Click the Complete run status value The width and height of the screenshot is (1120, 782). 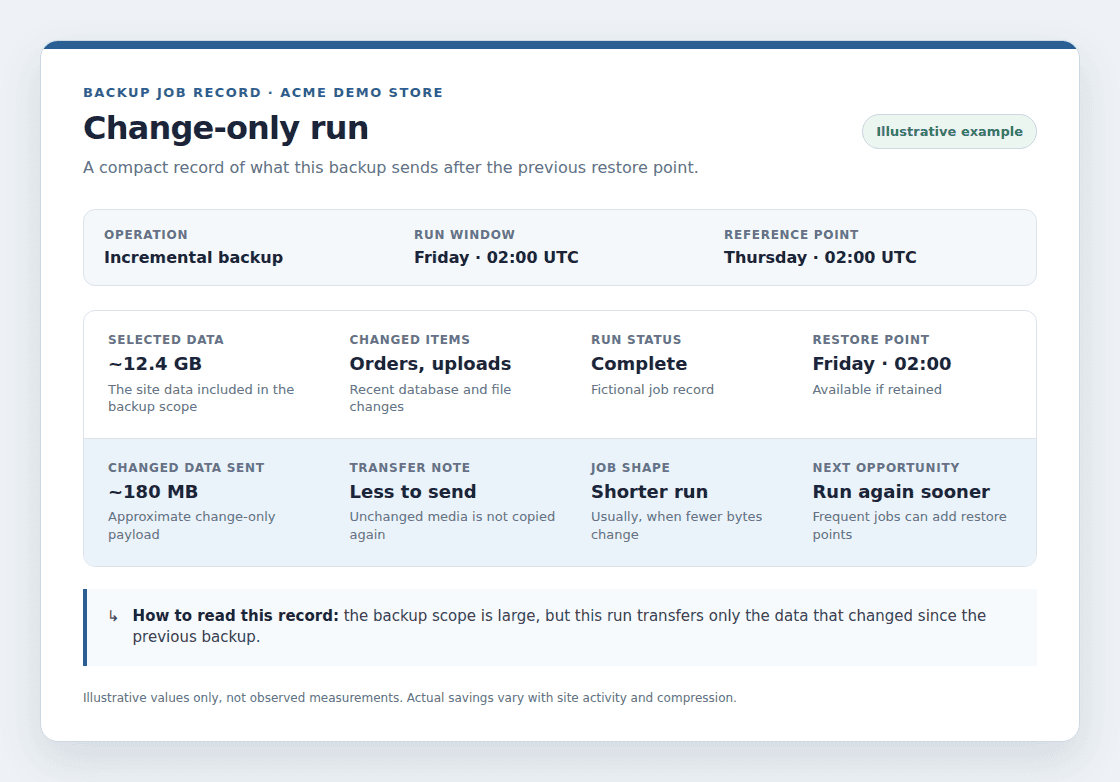click(639, 364)
